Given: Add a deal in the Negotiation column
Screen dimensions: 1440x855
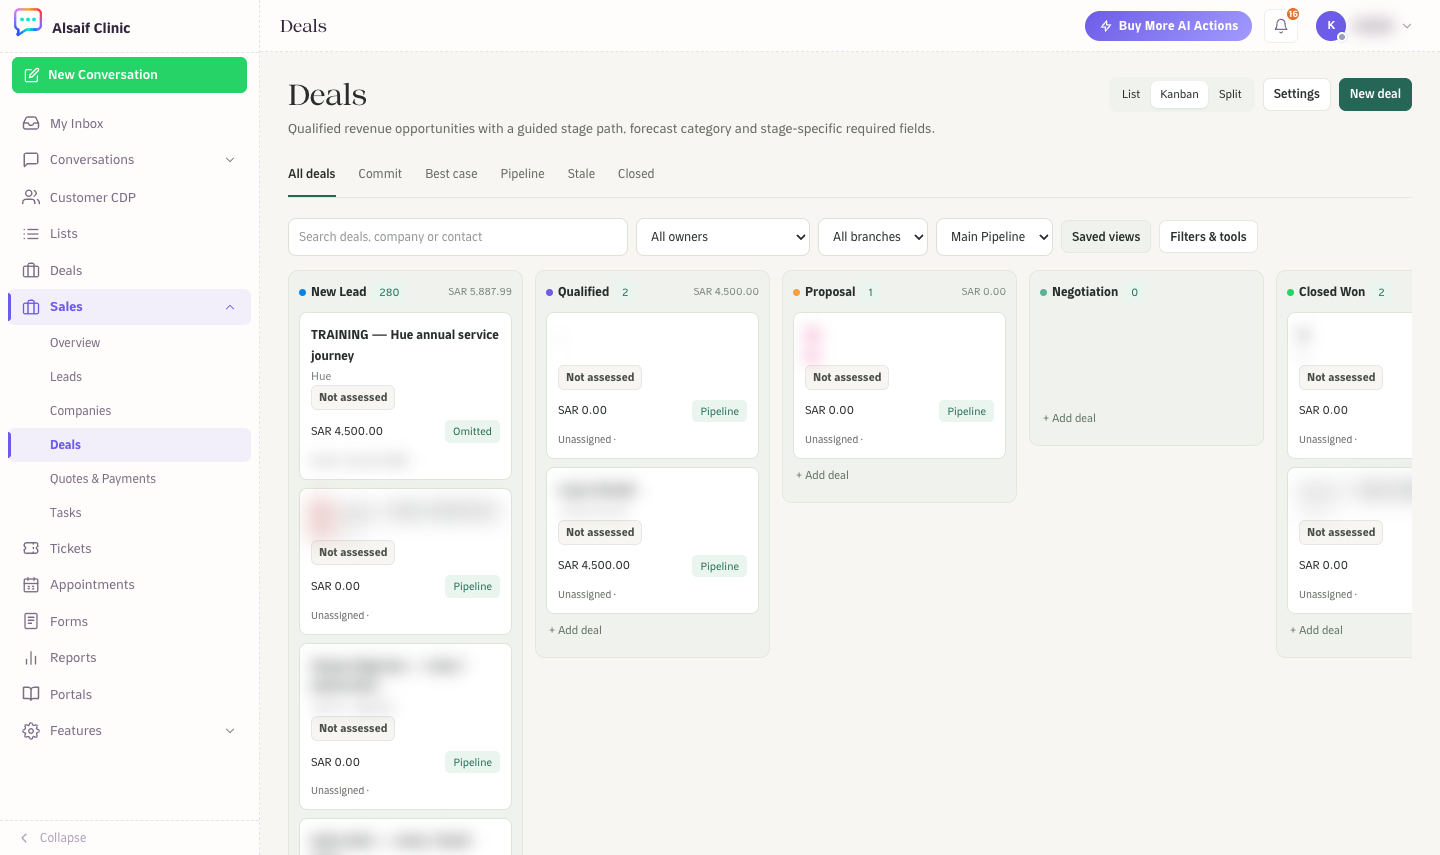Looking at the screenshot, I should point(1069,418).
